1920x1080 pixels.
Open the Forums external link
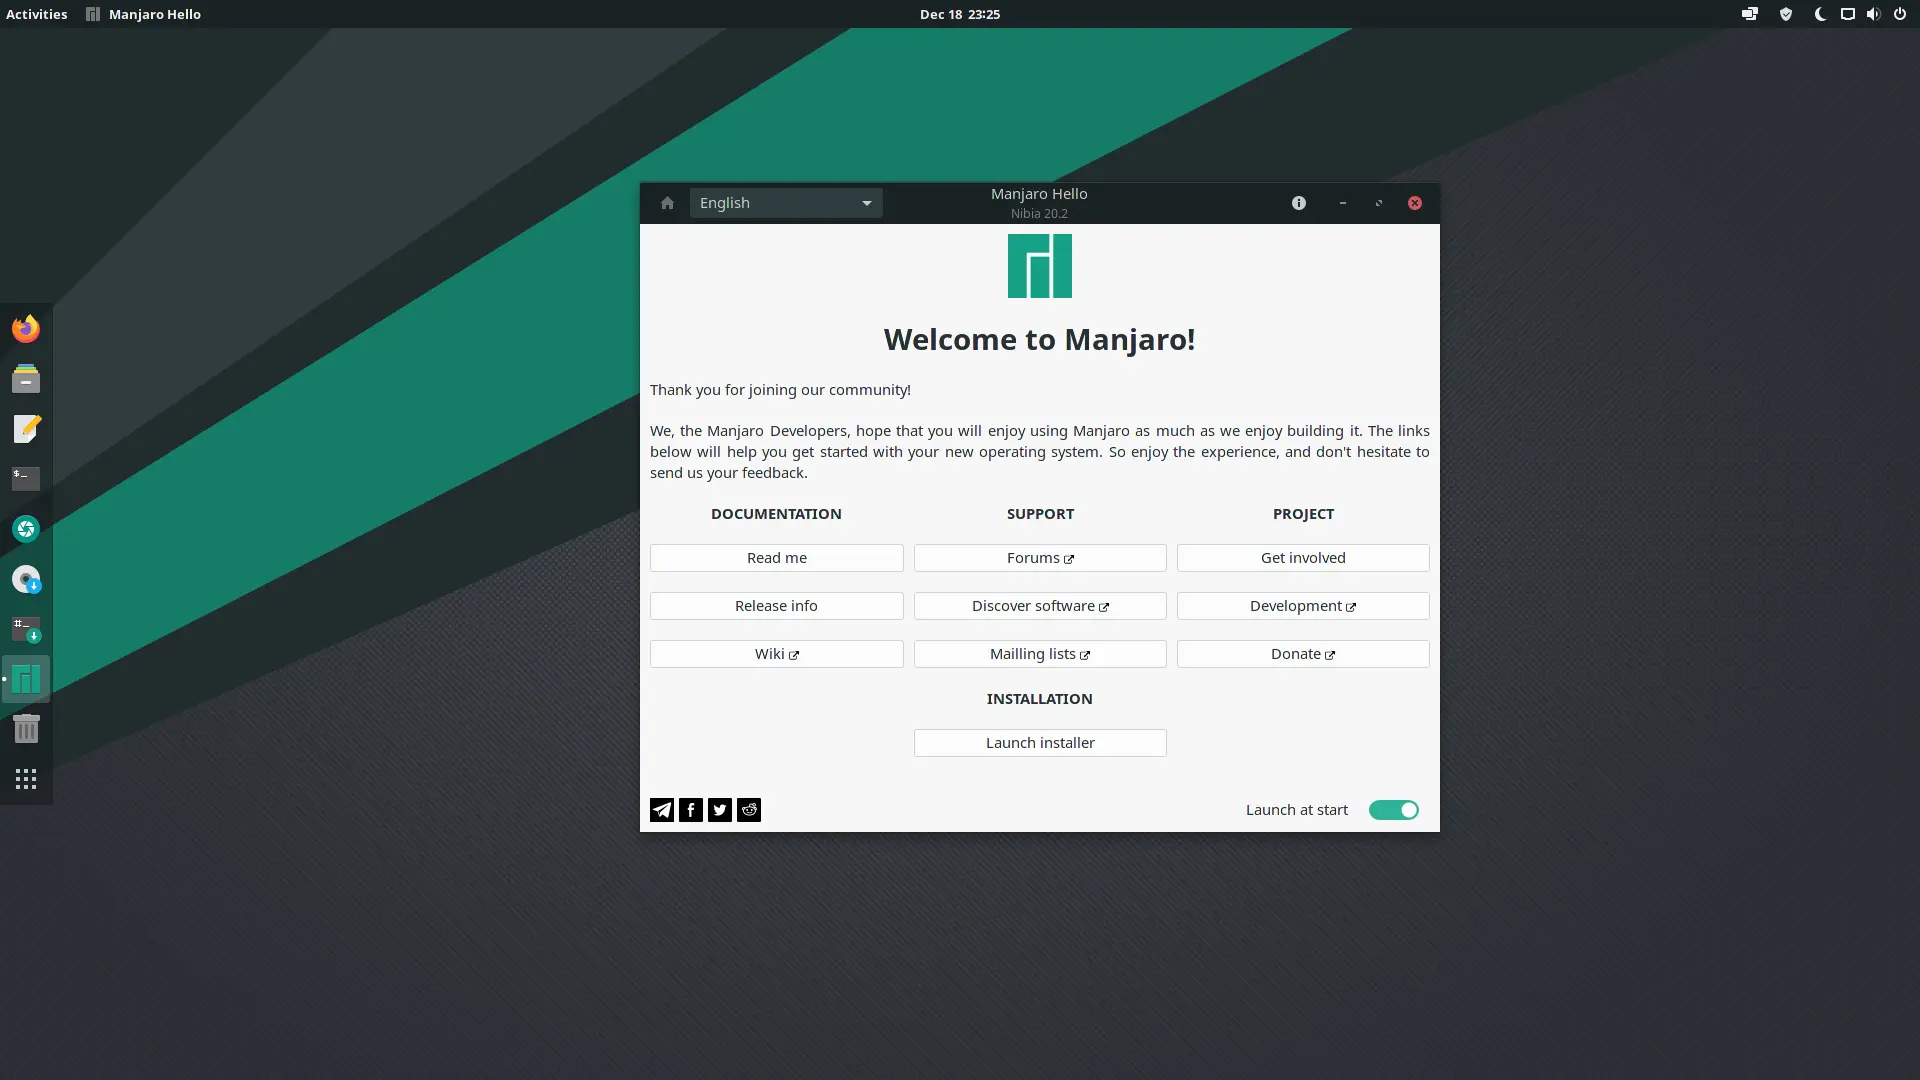coord(1039,556)
